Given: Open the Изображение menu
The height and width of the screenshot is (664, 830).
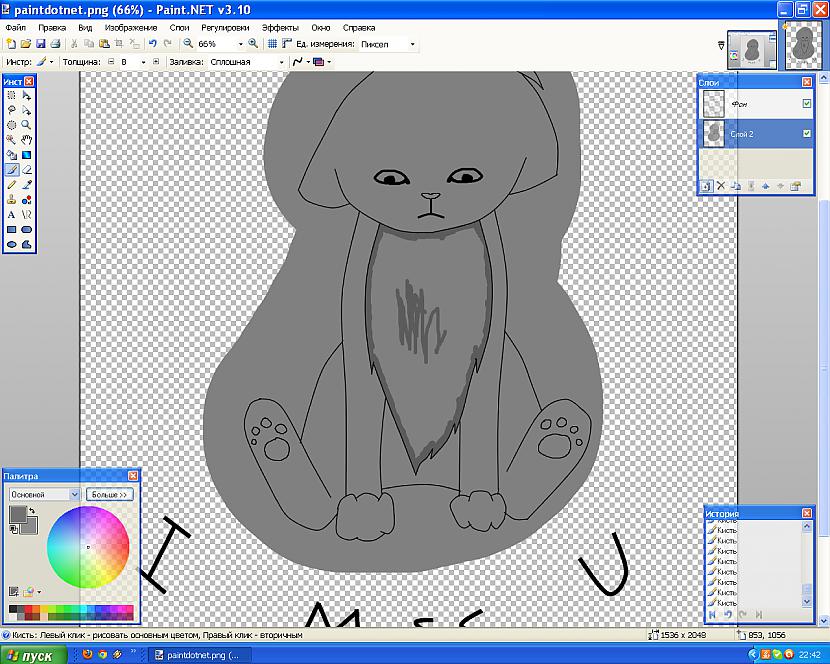Looking at the screenshot, I should point(131,28).
